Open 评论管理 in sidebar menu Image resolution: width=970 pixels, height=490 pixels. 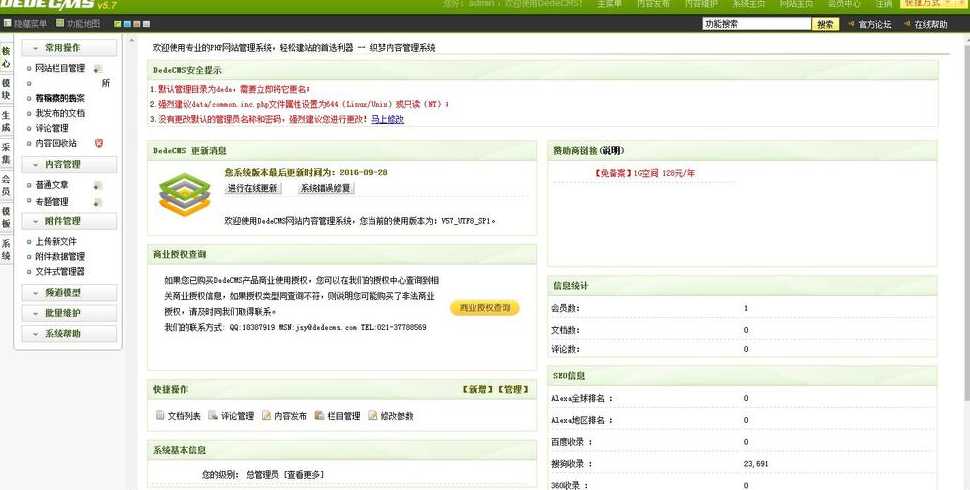point(52,128)
